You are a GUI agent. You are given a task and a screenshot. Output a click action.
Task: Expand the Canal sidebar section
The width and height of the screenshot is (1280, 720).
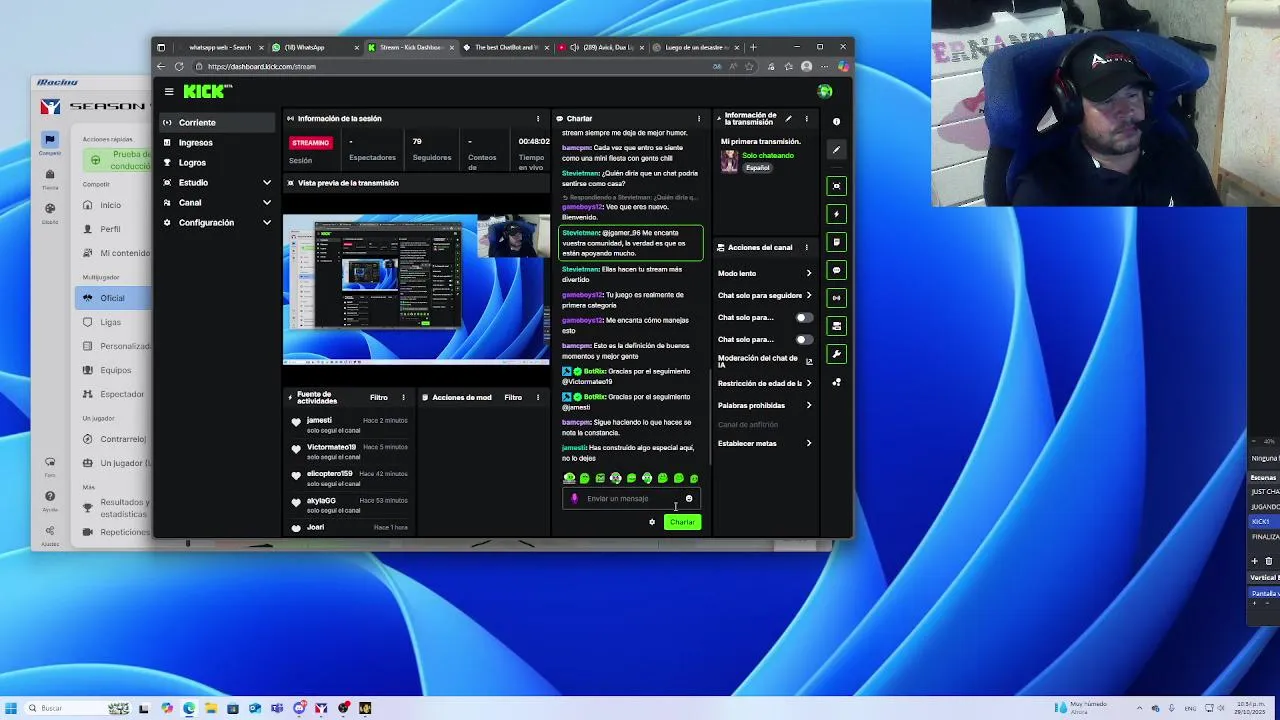[216, 203]
